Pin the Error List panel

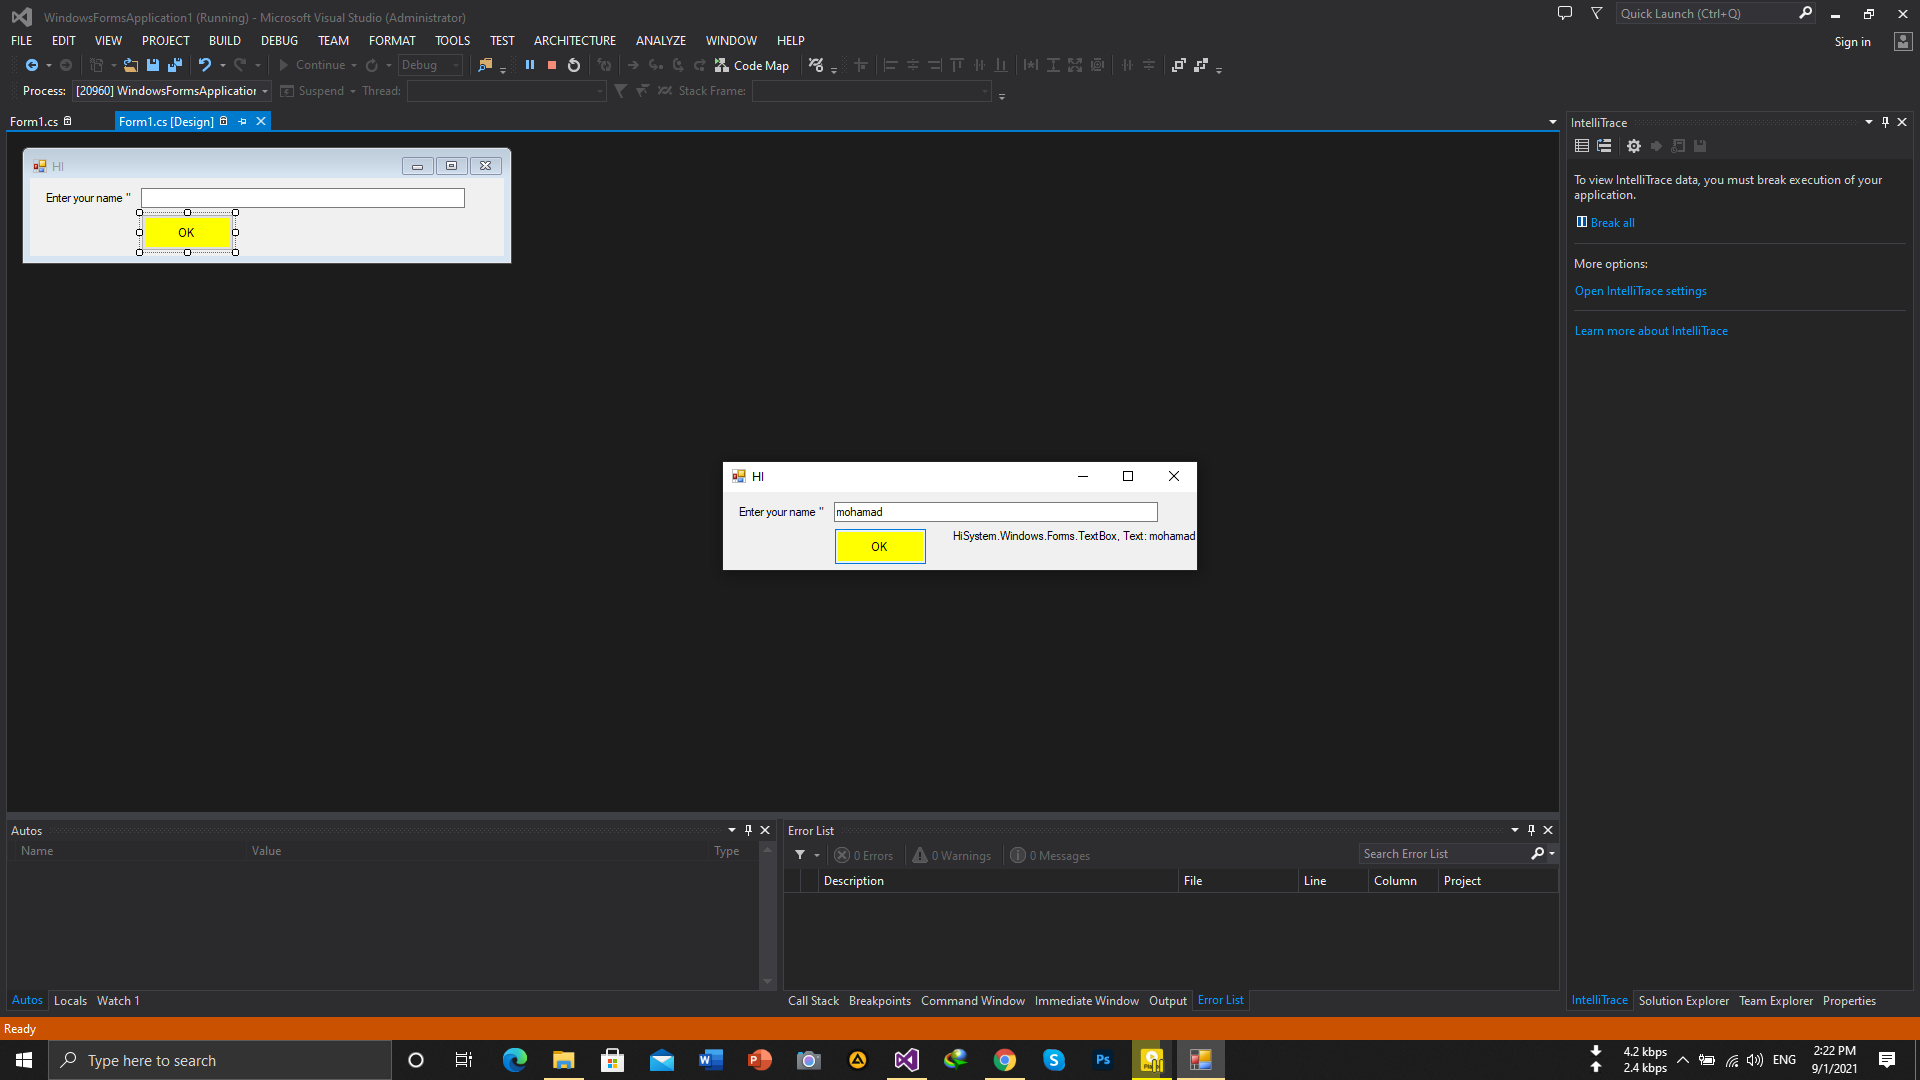(1531, 830)
